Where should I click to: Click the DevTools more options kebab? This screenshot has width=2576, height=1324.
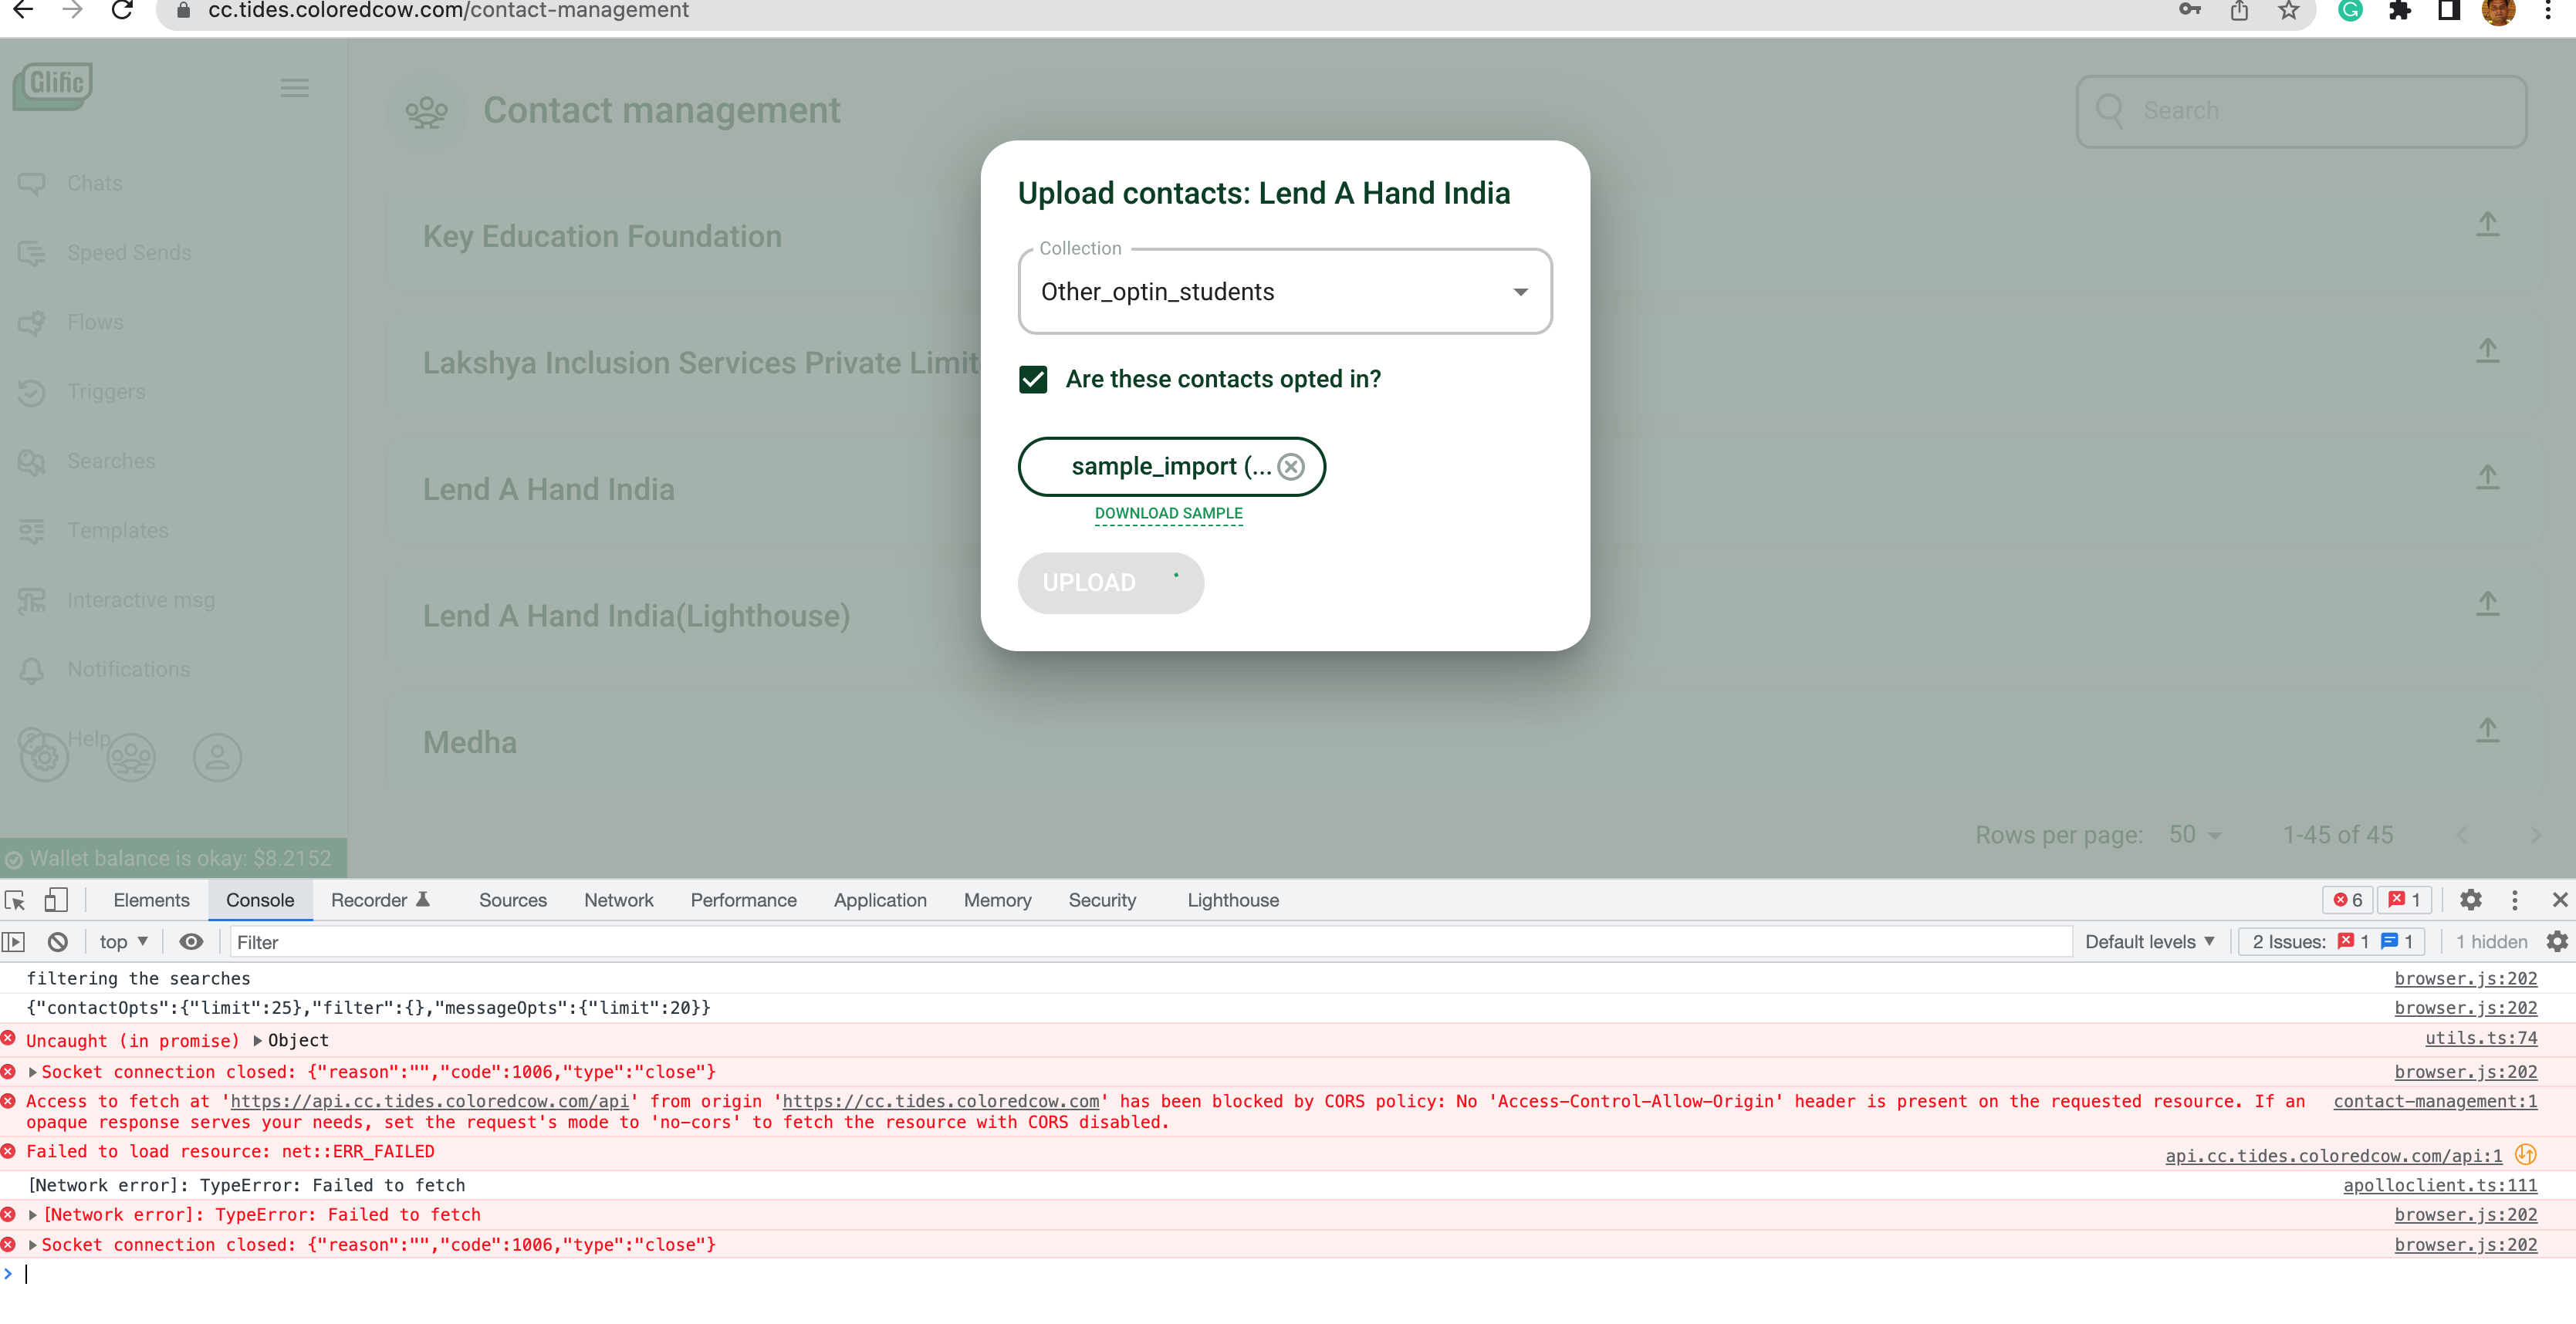[x=2514, y=899]
